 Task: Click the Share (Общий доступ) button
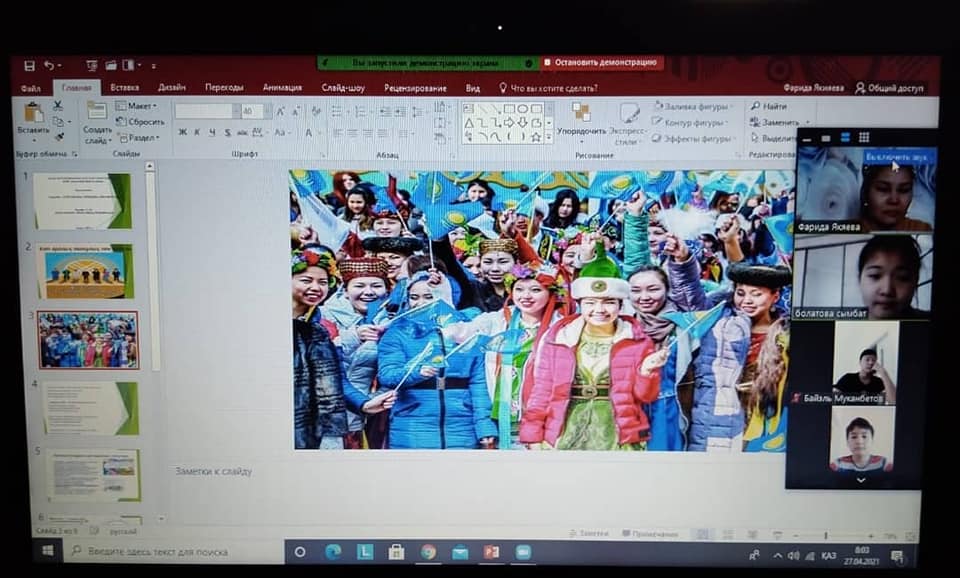click(x=889, y=88)
